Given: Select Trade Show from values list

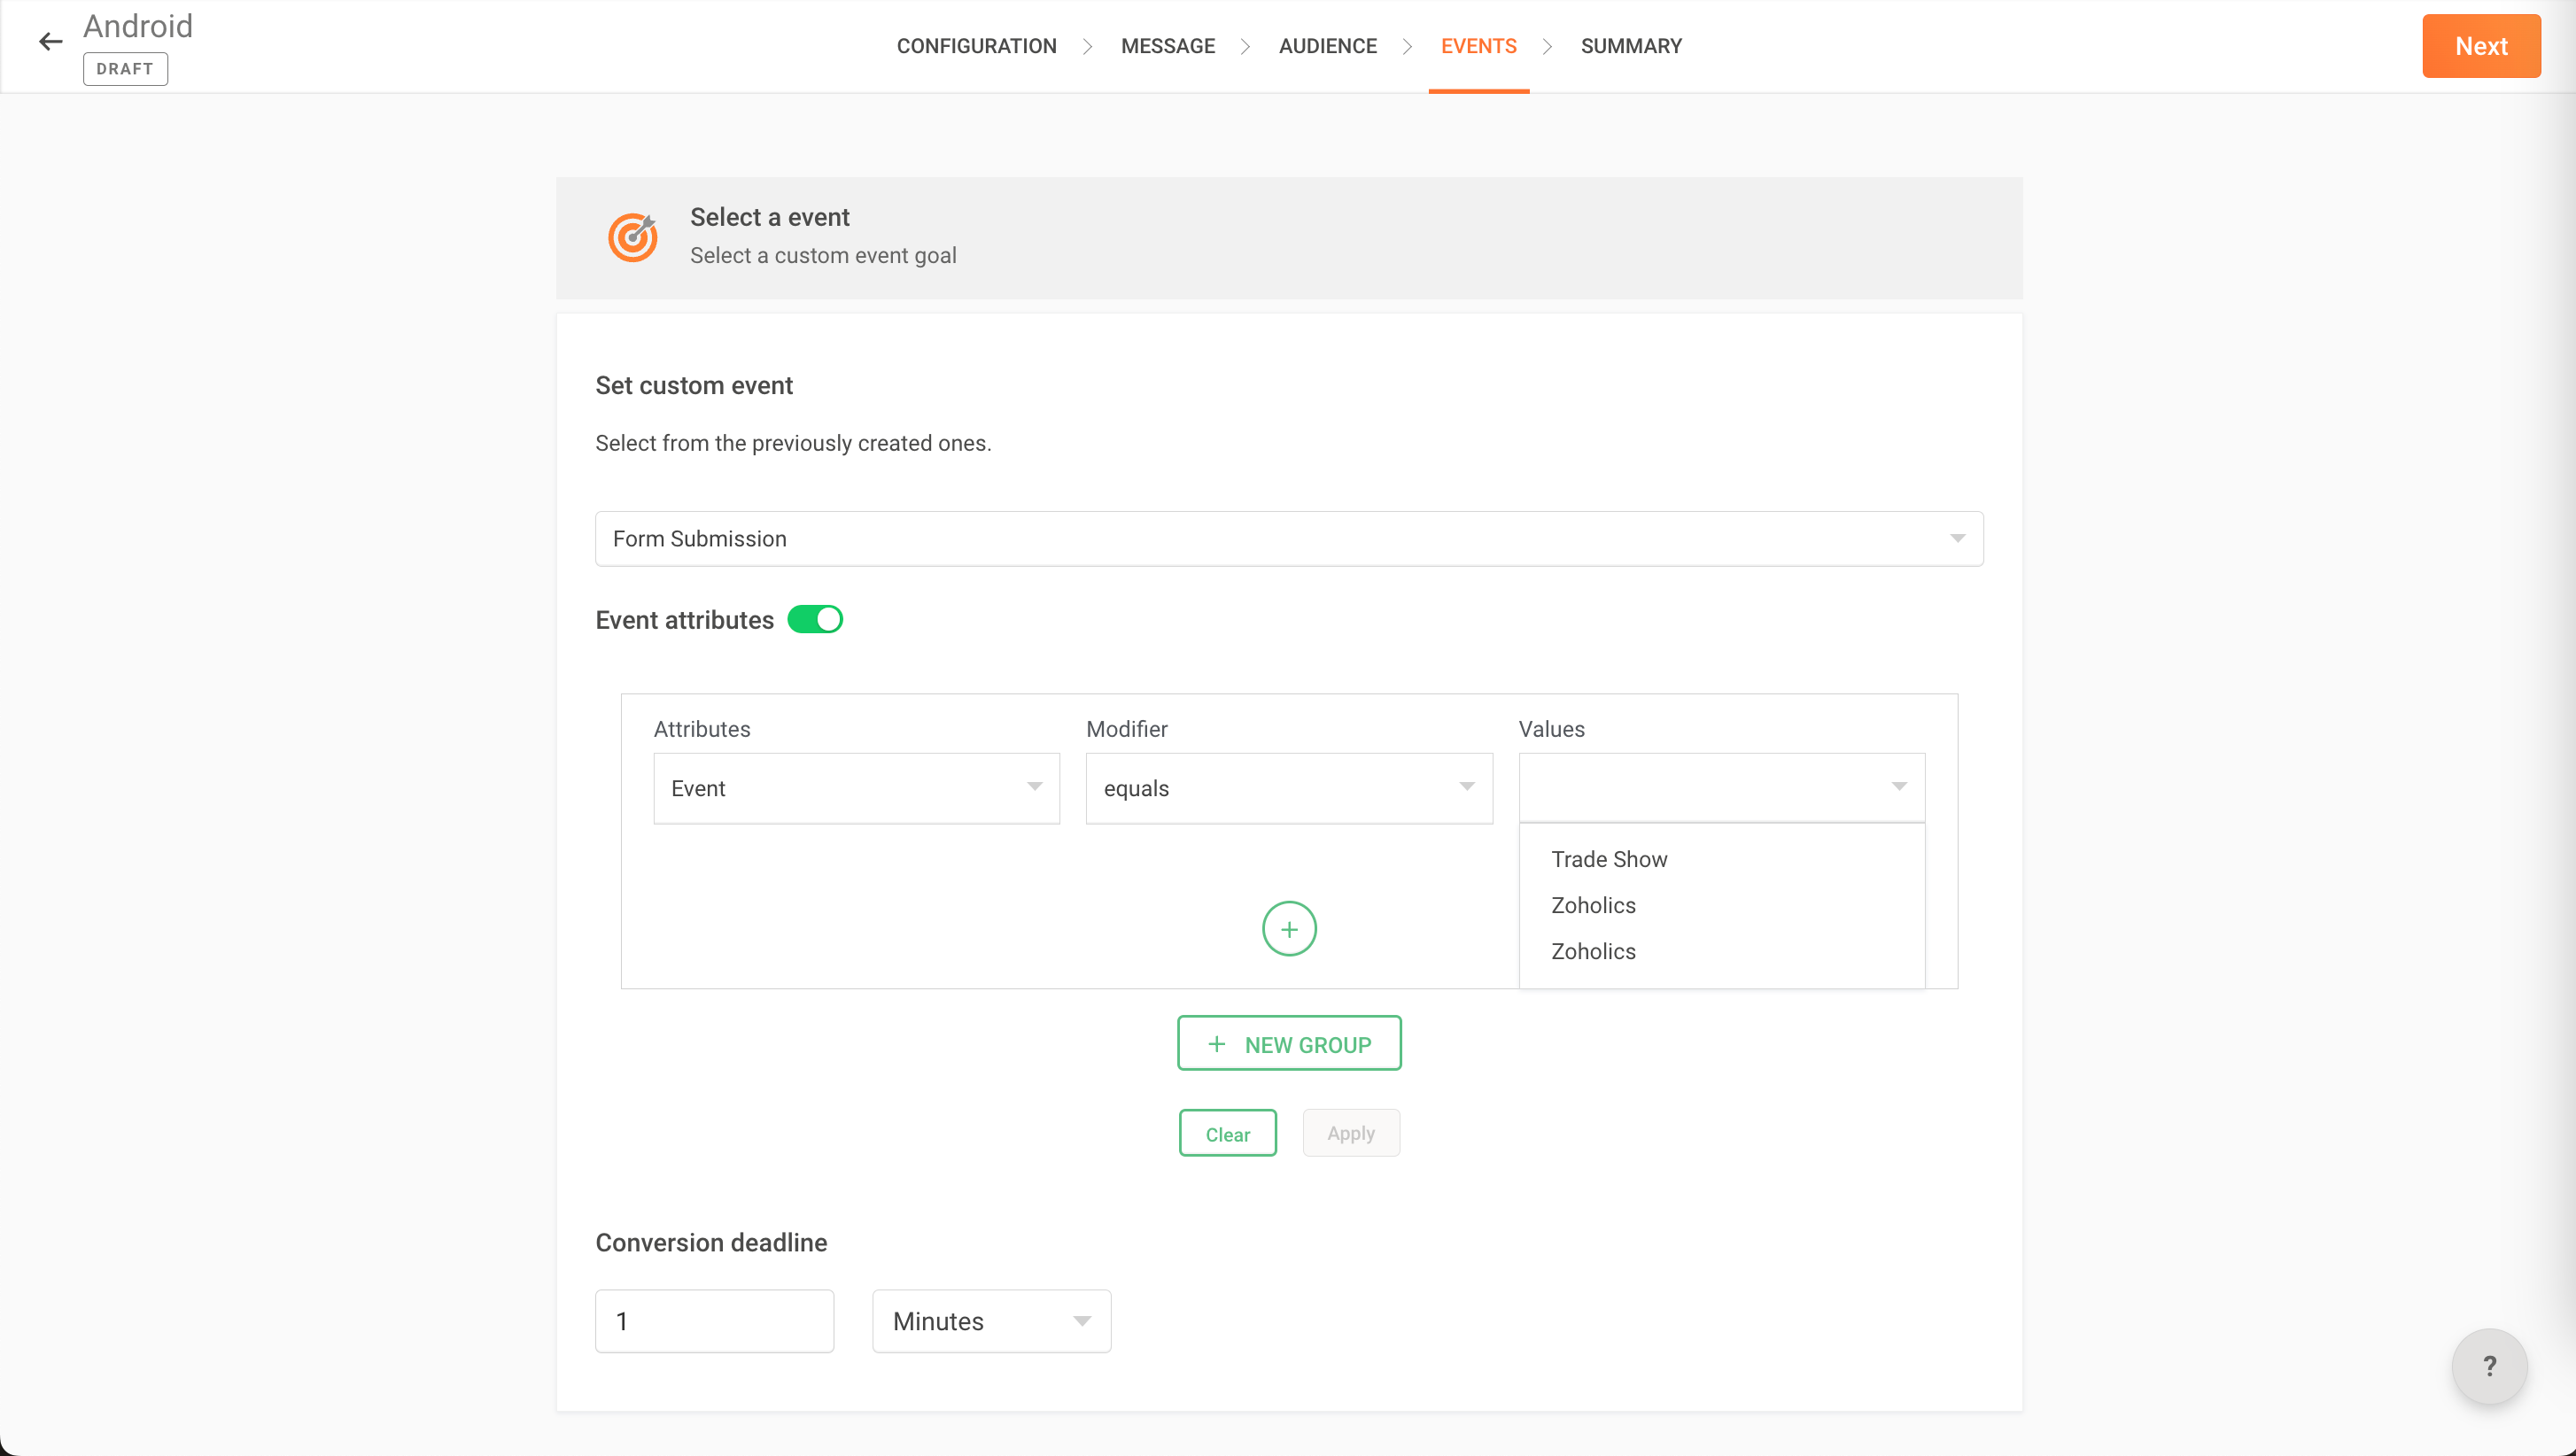Looking at the screenshot, I should click(x=1609, y=859).
